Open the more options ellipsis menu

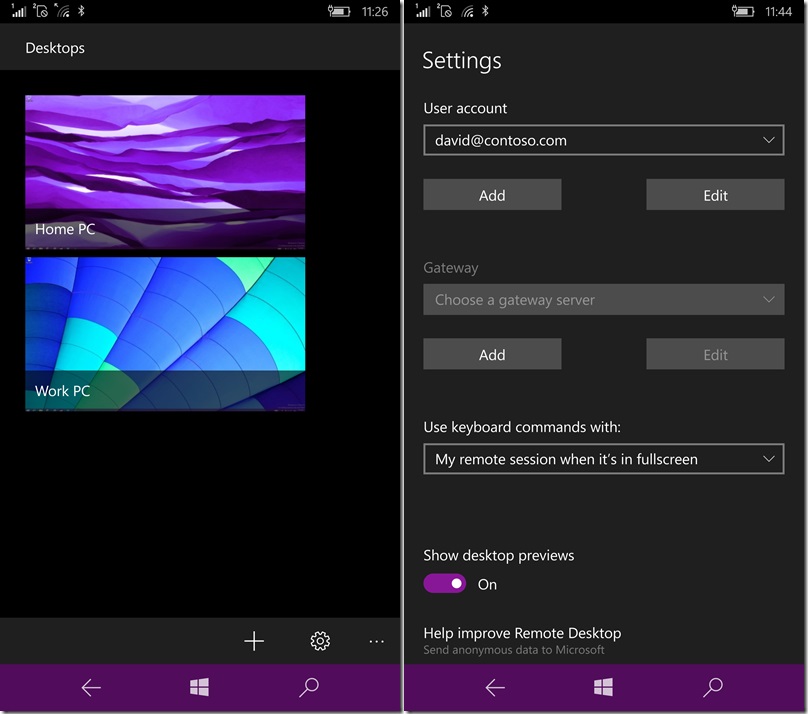click(x=376, y=641)
